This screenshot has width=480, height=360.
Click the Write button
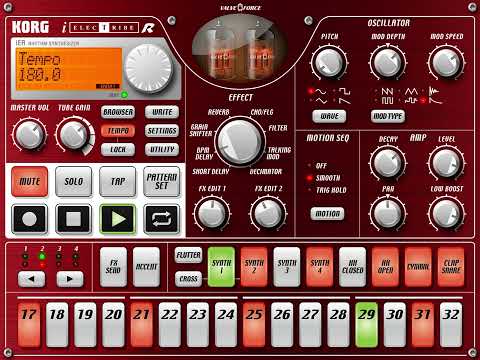pos(162,112)
